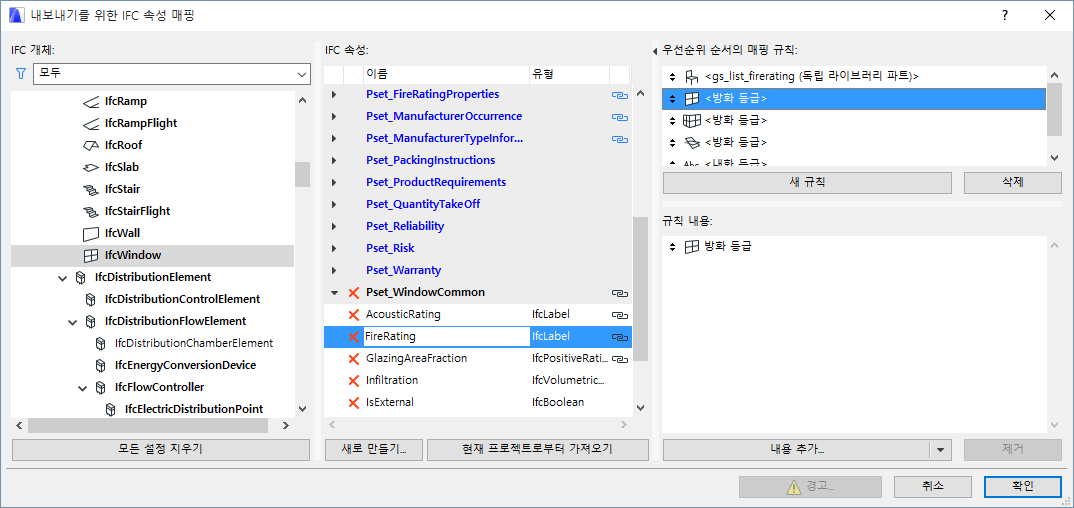The height and width of the screenshot is (508, 1074).
Task: Click the 모든 설정 지우기 button
Action: click(x=161, y=450)
